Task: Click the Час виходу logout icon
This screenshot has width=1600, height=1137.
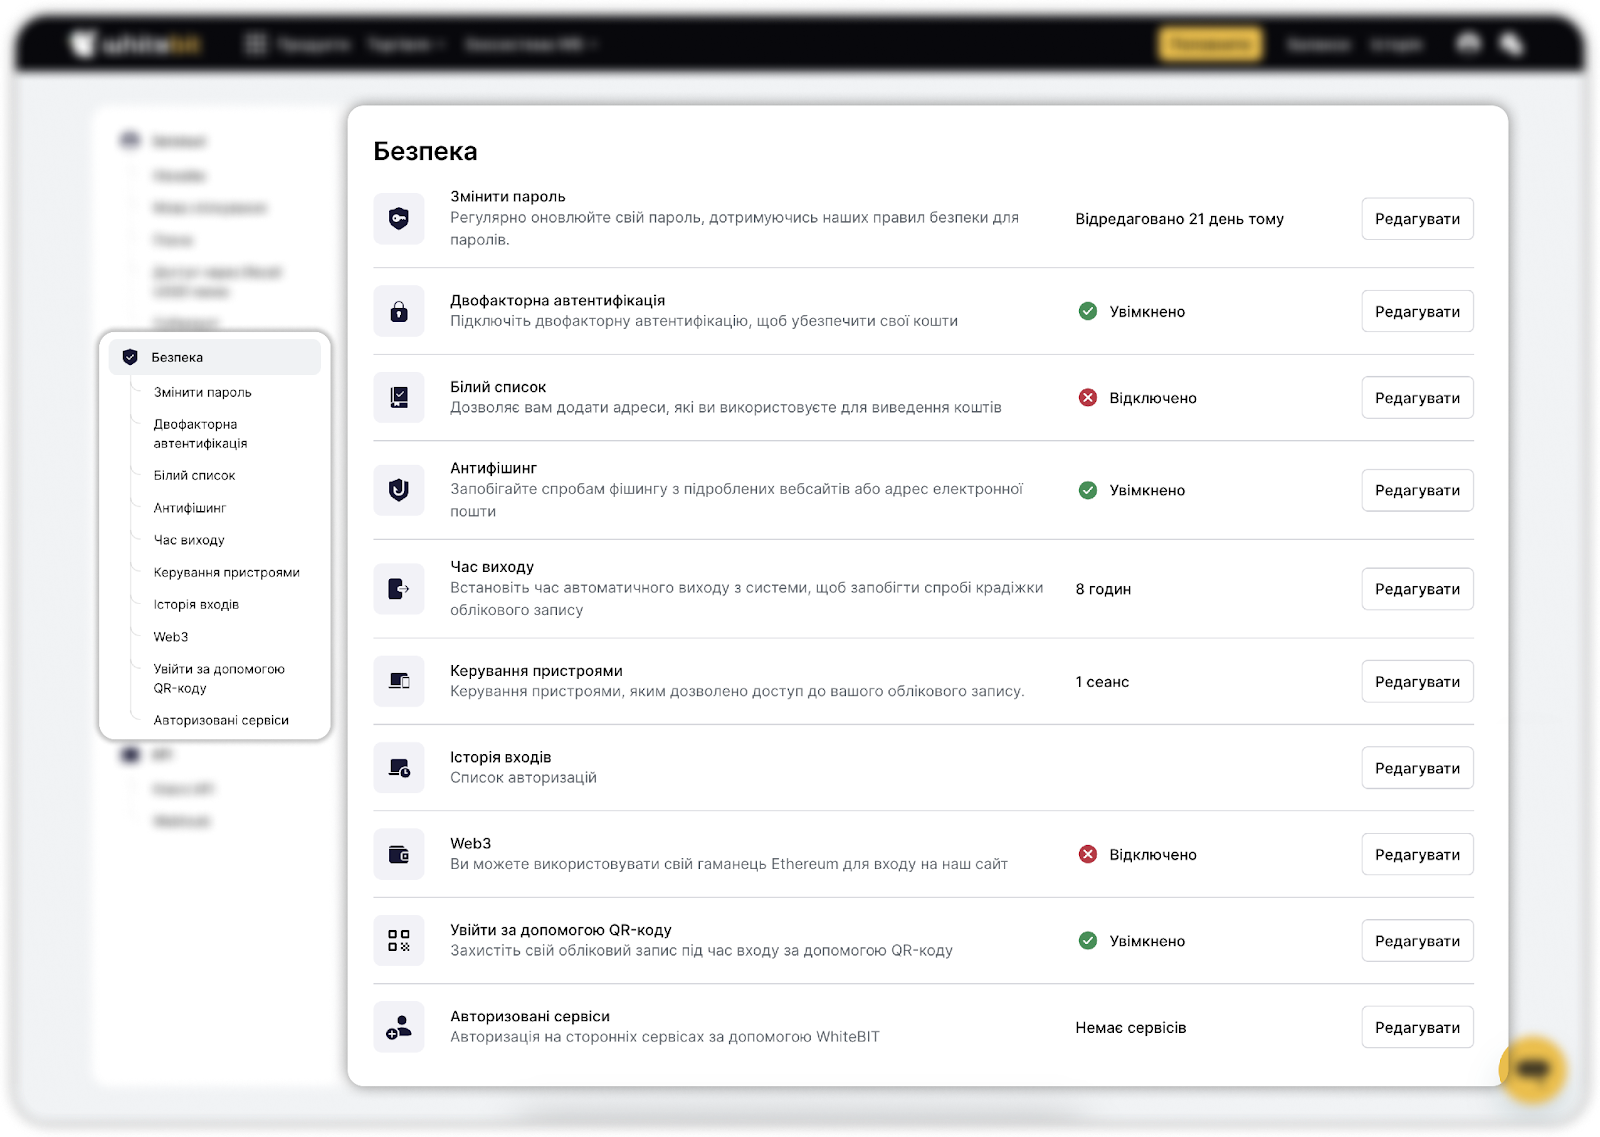Action: 399,589
